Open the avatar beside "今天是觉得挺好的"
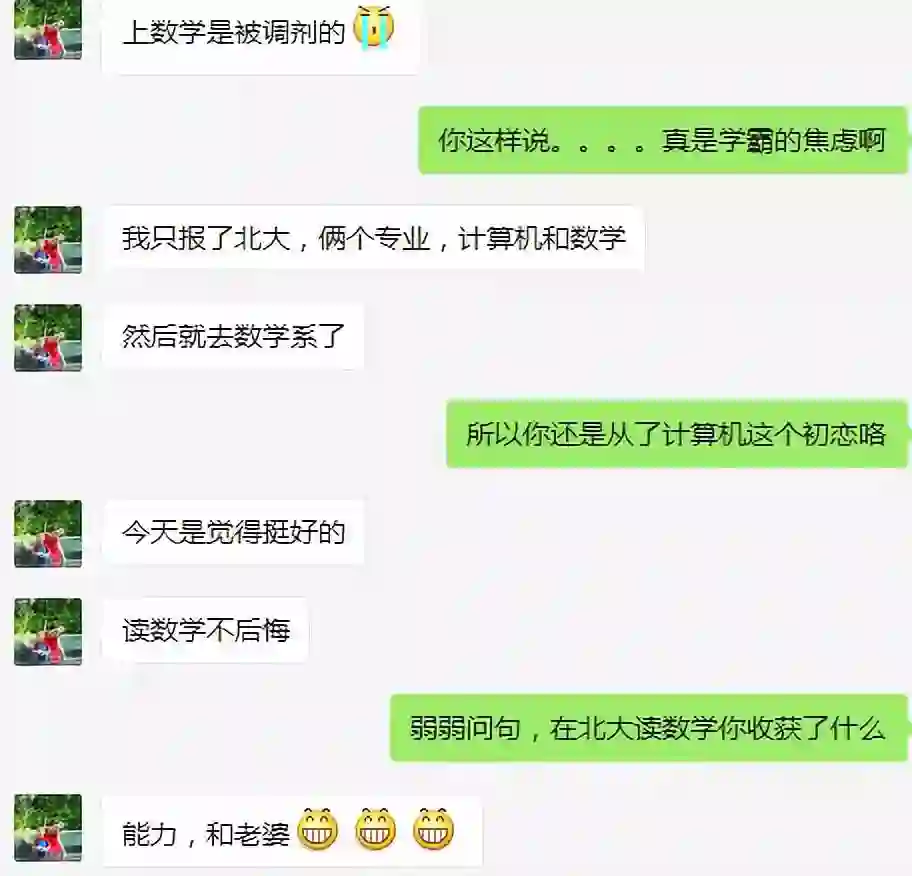912x876 pixels. (x=48, y=533)
